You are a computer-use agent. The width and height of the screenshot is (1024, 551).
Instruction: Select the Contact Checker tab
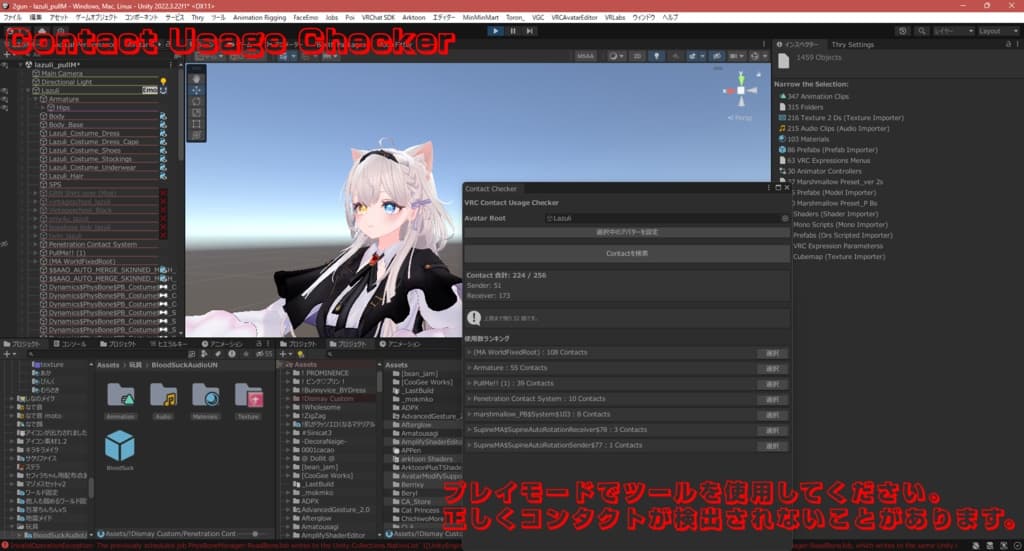(490, 189)
